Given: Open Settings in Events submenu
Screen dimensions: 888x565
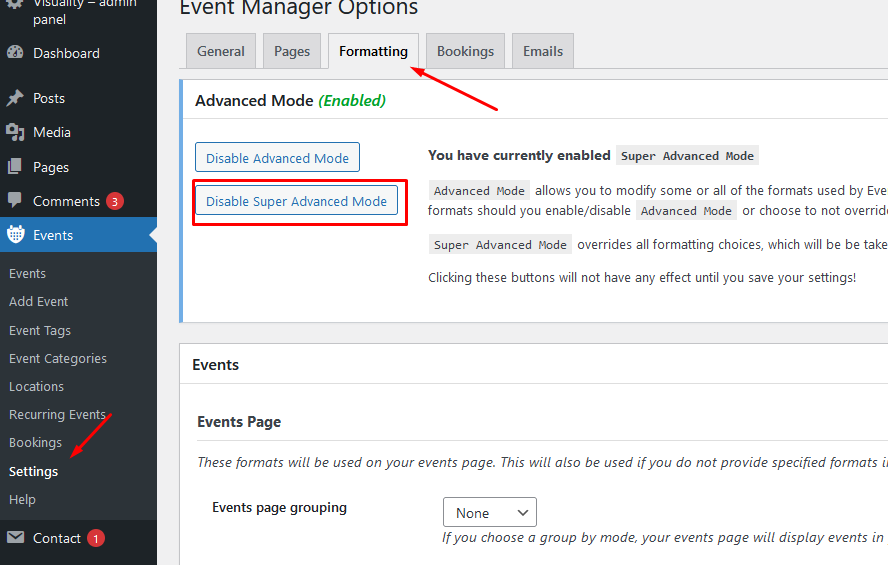Looking at the screenshot, I should tap(34, 471).
